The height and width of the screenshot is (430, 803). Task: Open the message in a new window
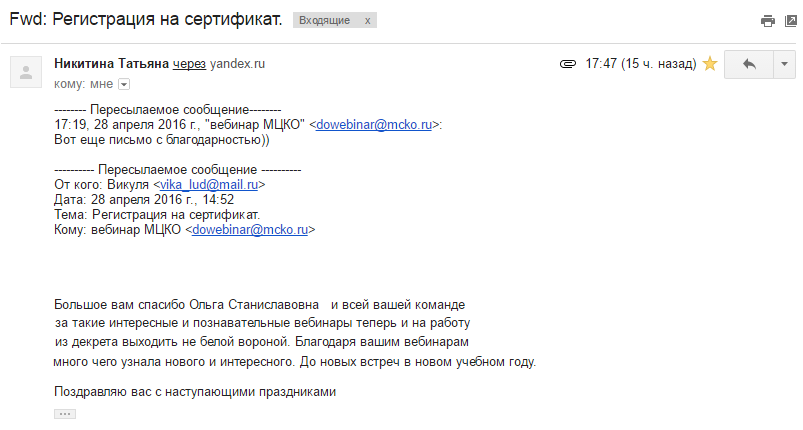791,21
